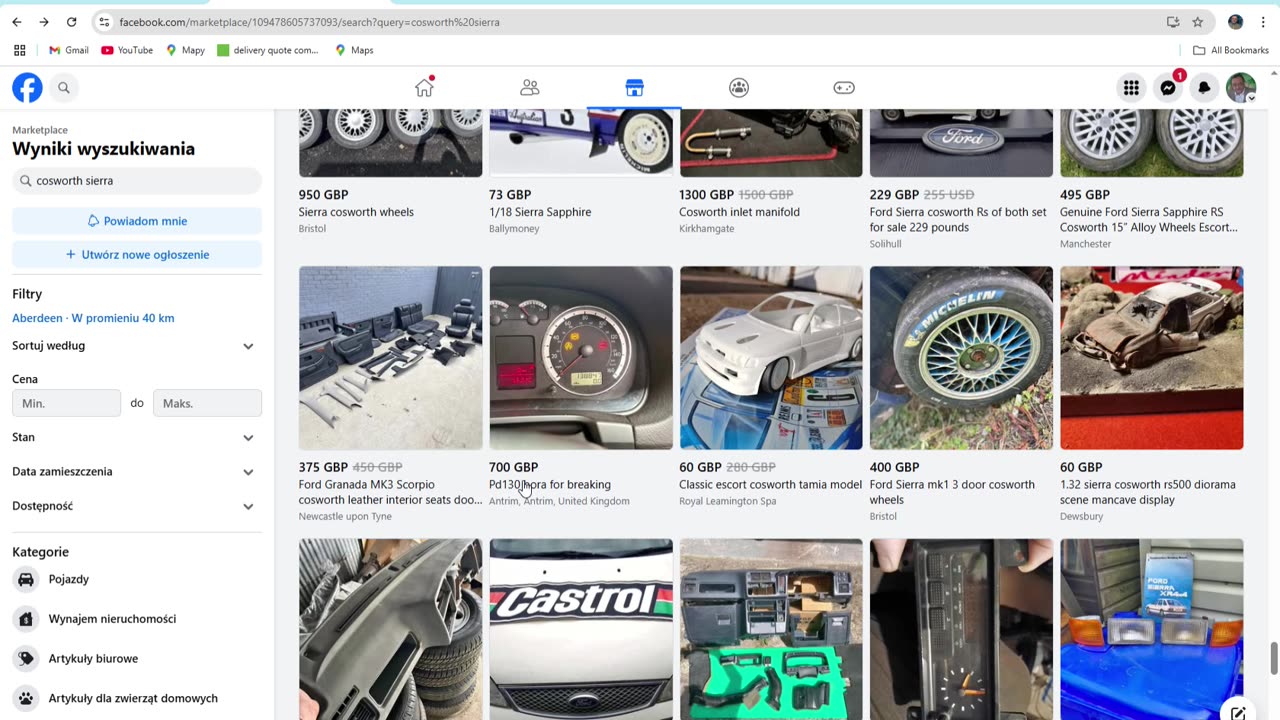The image size is (1280, 720).
Task: Open 1.32 sierra cosworth rs500 diorama listing
Action: [1148, 492]
